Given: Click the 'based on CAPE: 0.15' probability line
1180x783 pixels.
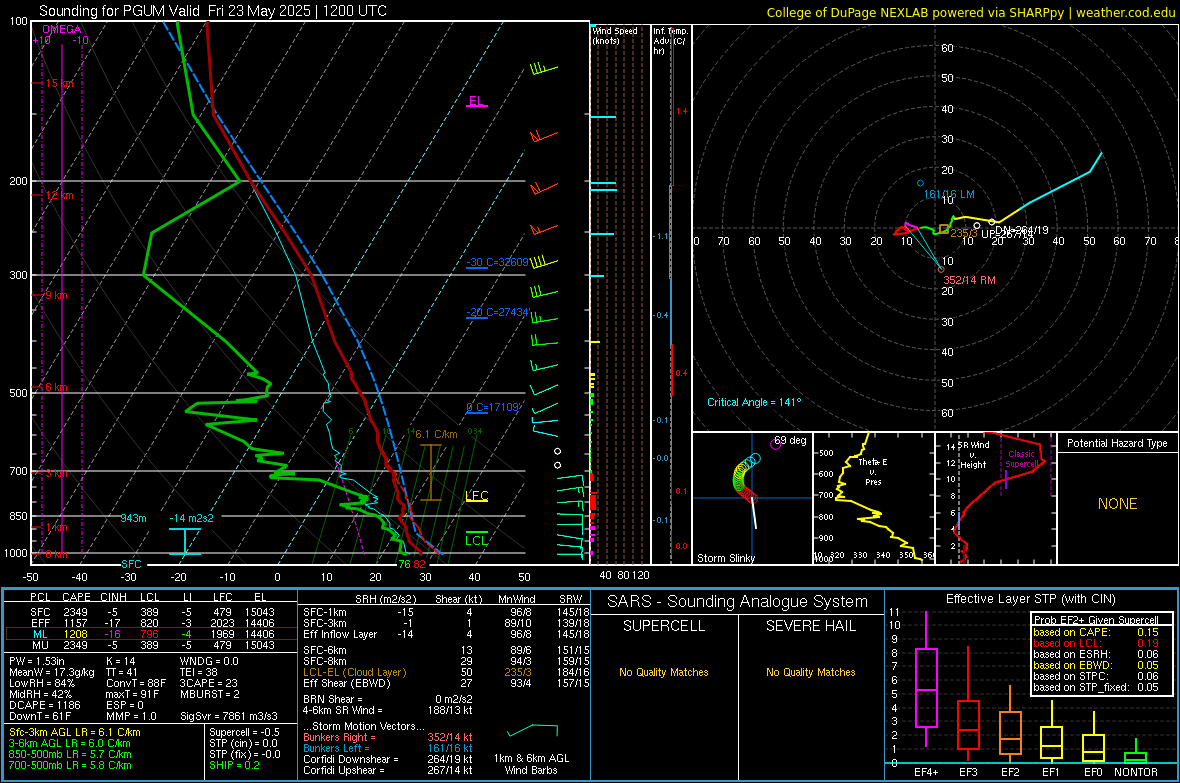Looking at the screenshot, I should point(1096,632).
